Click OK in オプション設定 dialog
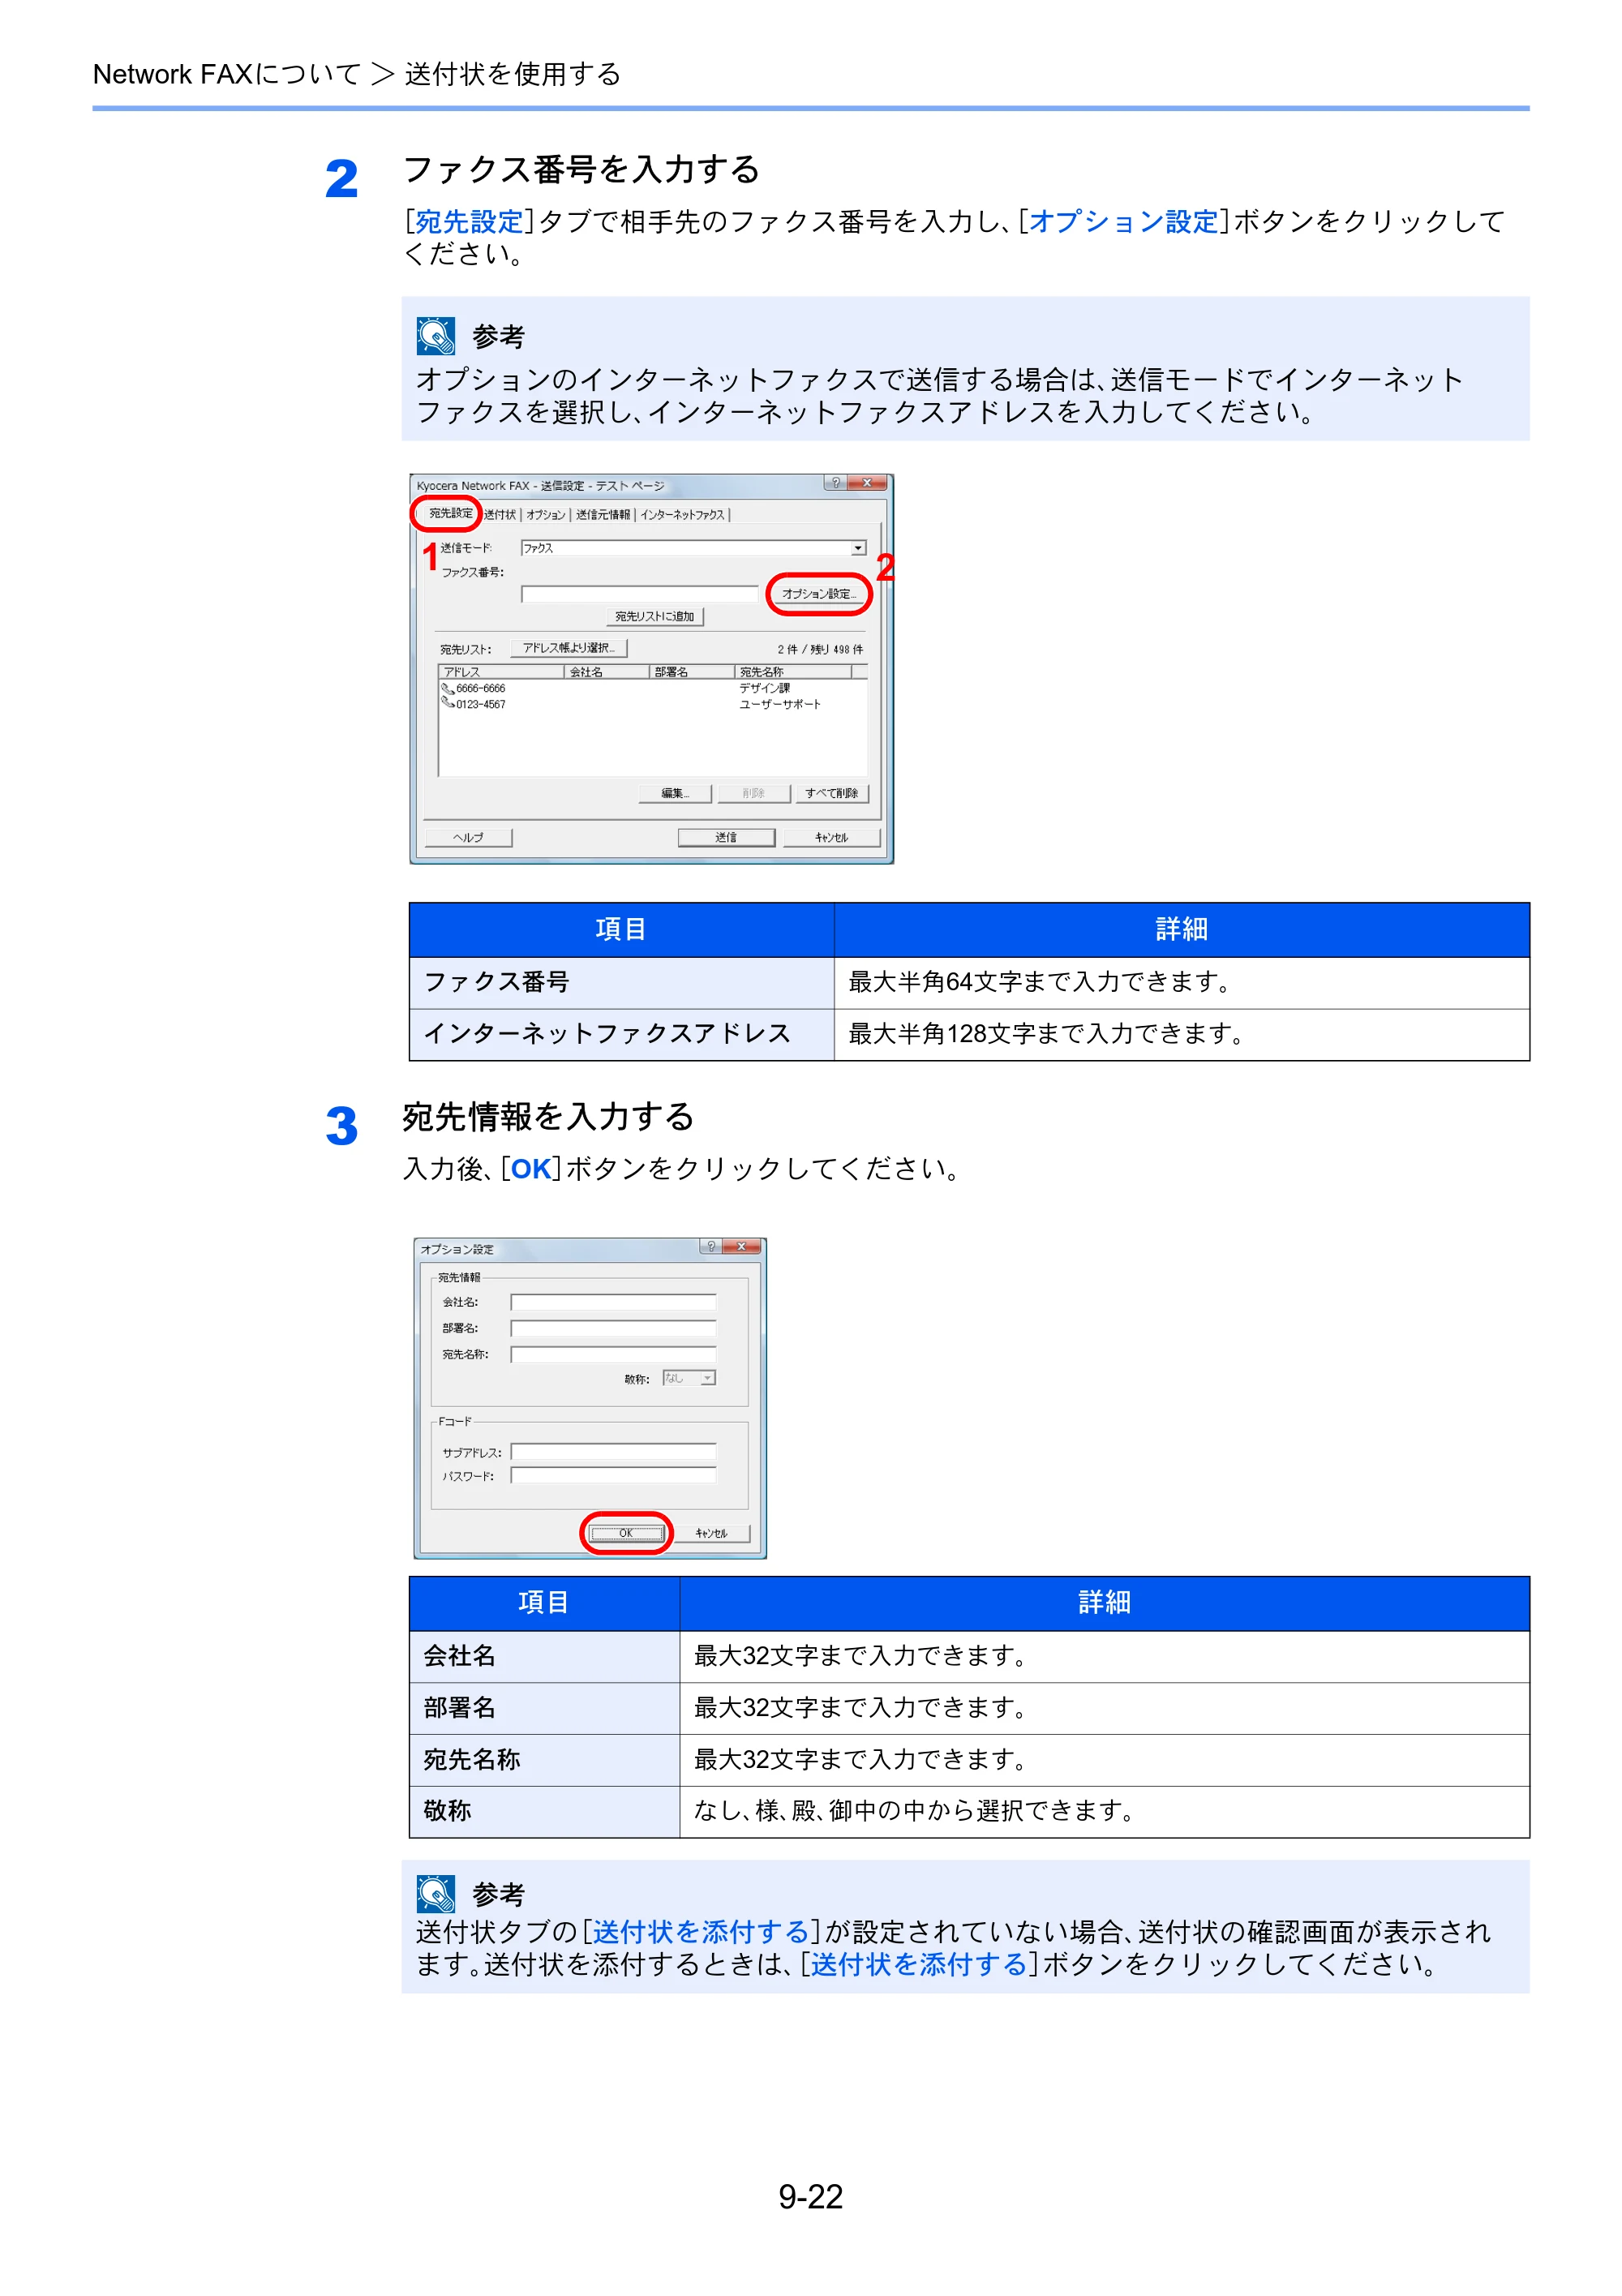This screenshot has height=2296, width=1622. [x=626, y=1534]
